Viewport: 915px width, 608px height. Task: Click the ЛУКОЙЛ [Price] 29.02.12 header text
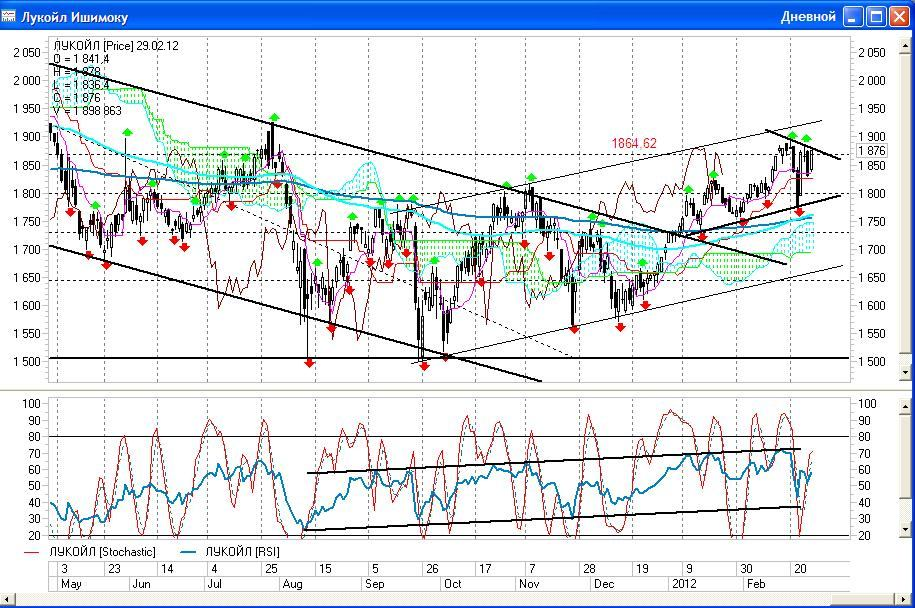pyautogui.click(x=116, y=46)
